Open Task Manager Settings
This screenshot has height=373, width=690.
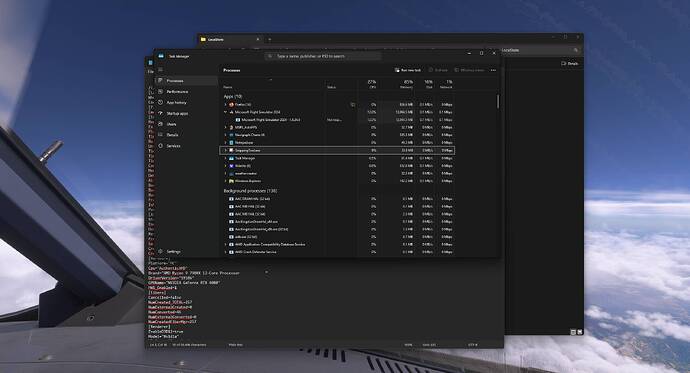187,251
